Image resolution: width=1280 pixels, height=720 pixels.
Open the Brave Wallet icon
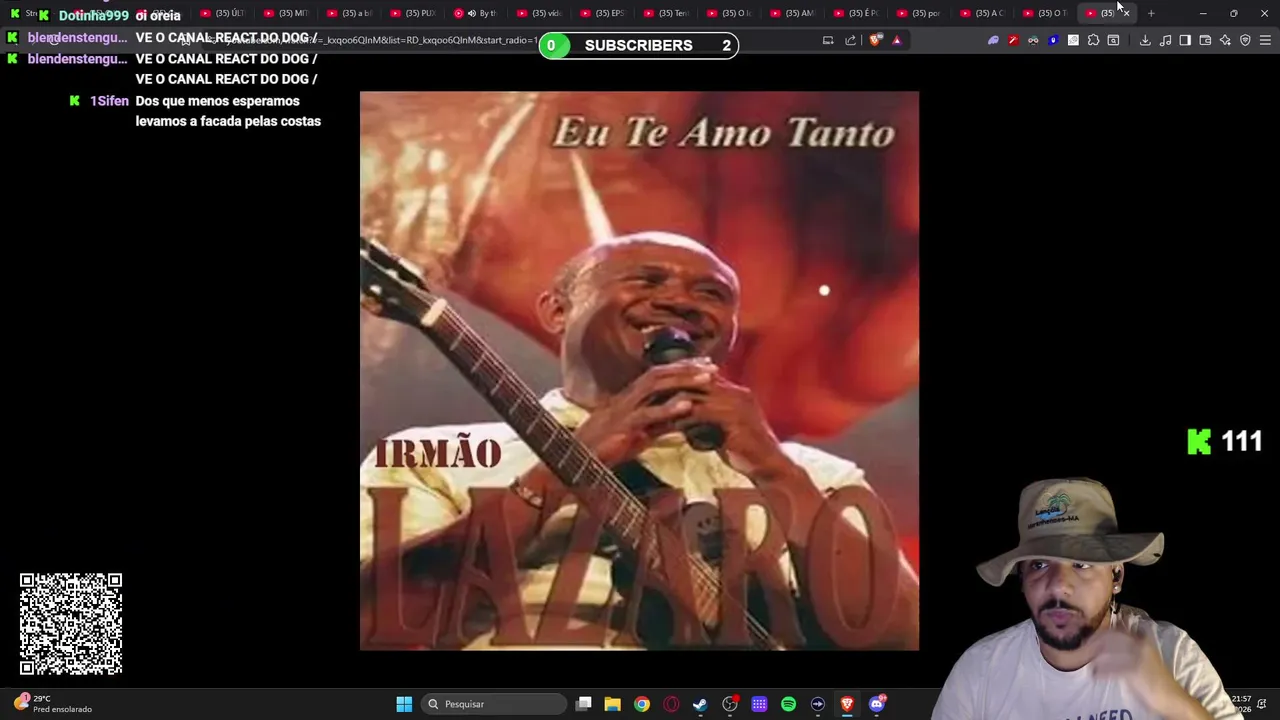(x=1205, y=40)
